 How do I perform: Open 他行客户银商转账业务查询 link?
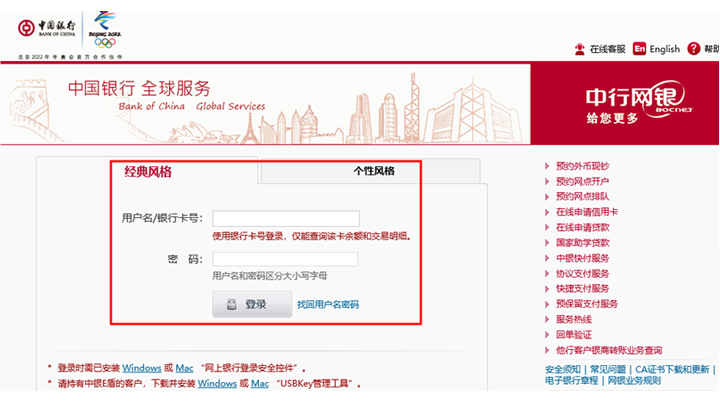click(608, 350)
